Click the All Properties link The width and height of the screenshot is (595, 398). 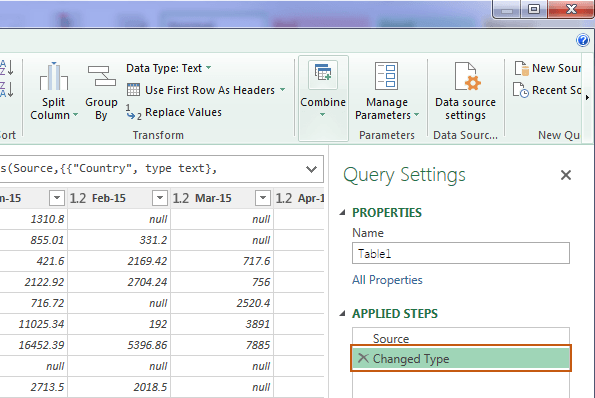[x=387, y=280]
